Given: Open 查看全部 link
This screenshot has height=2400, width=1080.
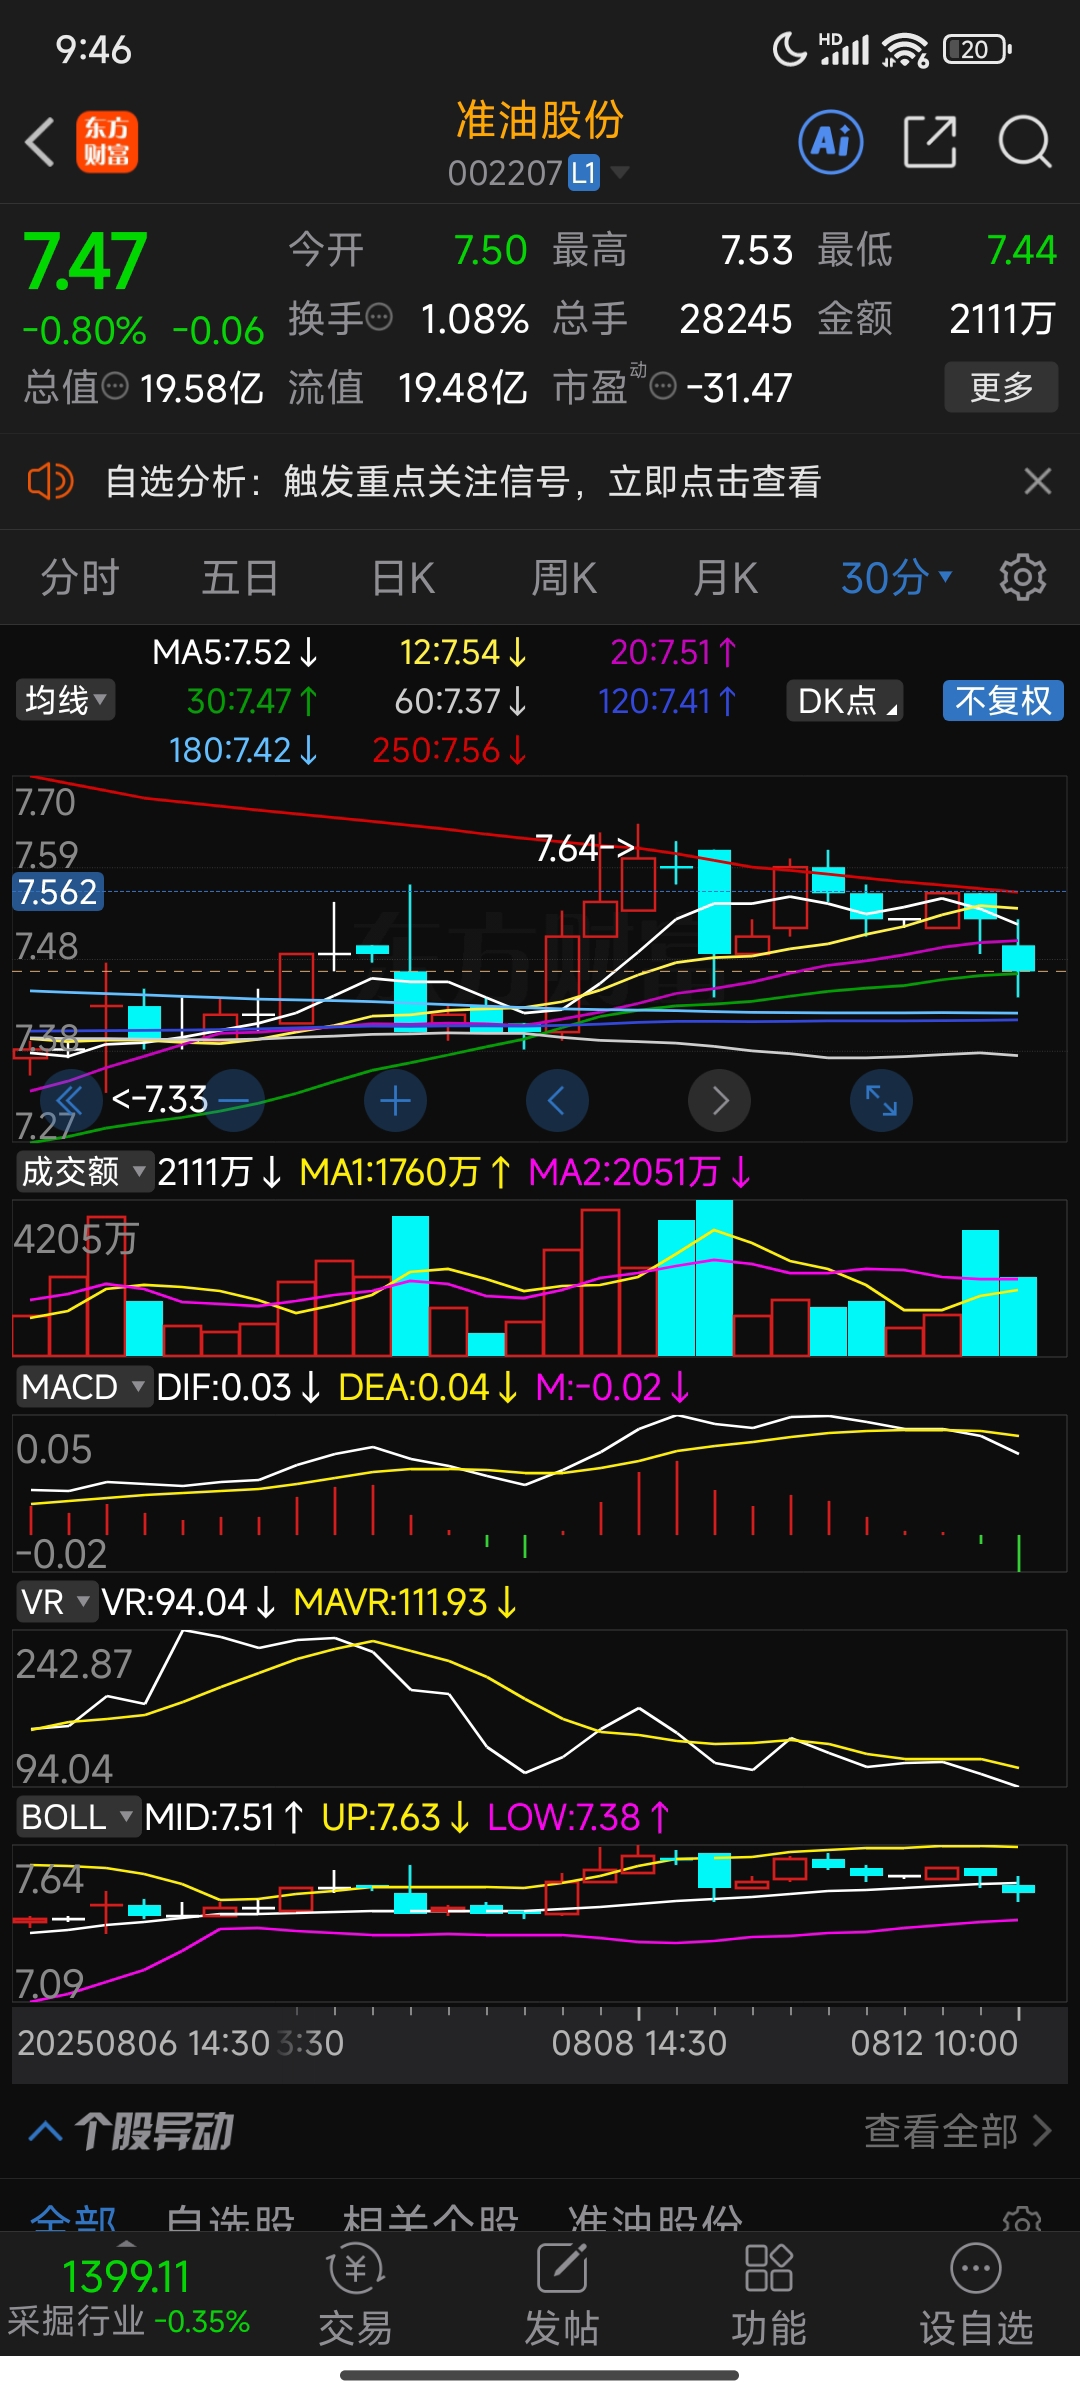Looking at the screenshot, I should point(958,2131).
